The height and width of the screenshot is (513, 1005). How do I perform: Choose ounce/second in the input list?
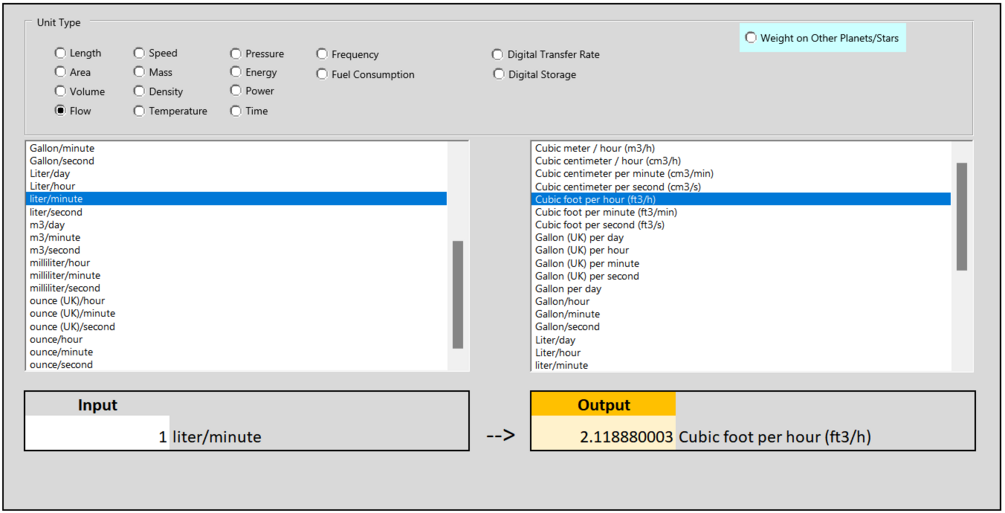point(236,364)
